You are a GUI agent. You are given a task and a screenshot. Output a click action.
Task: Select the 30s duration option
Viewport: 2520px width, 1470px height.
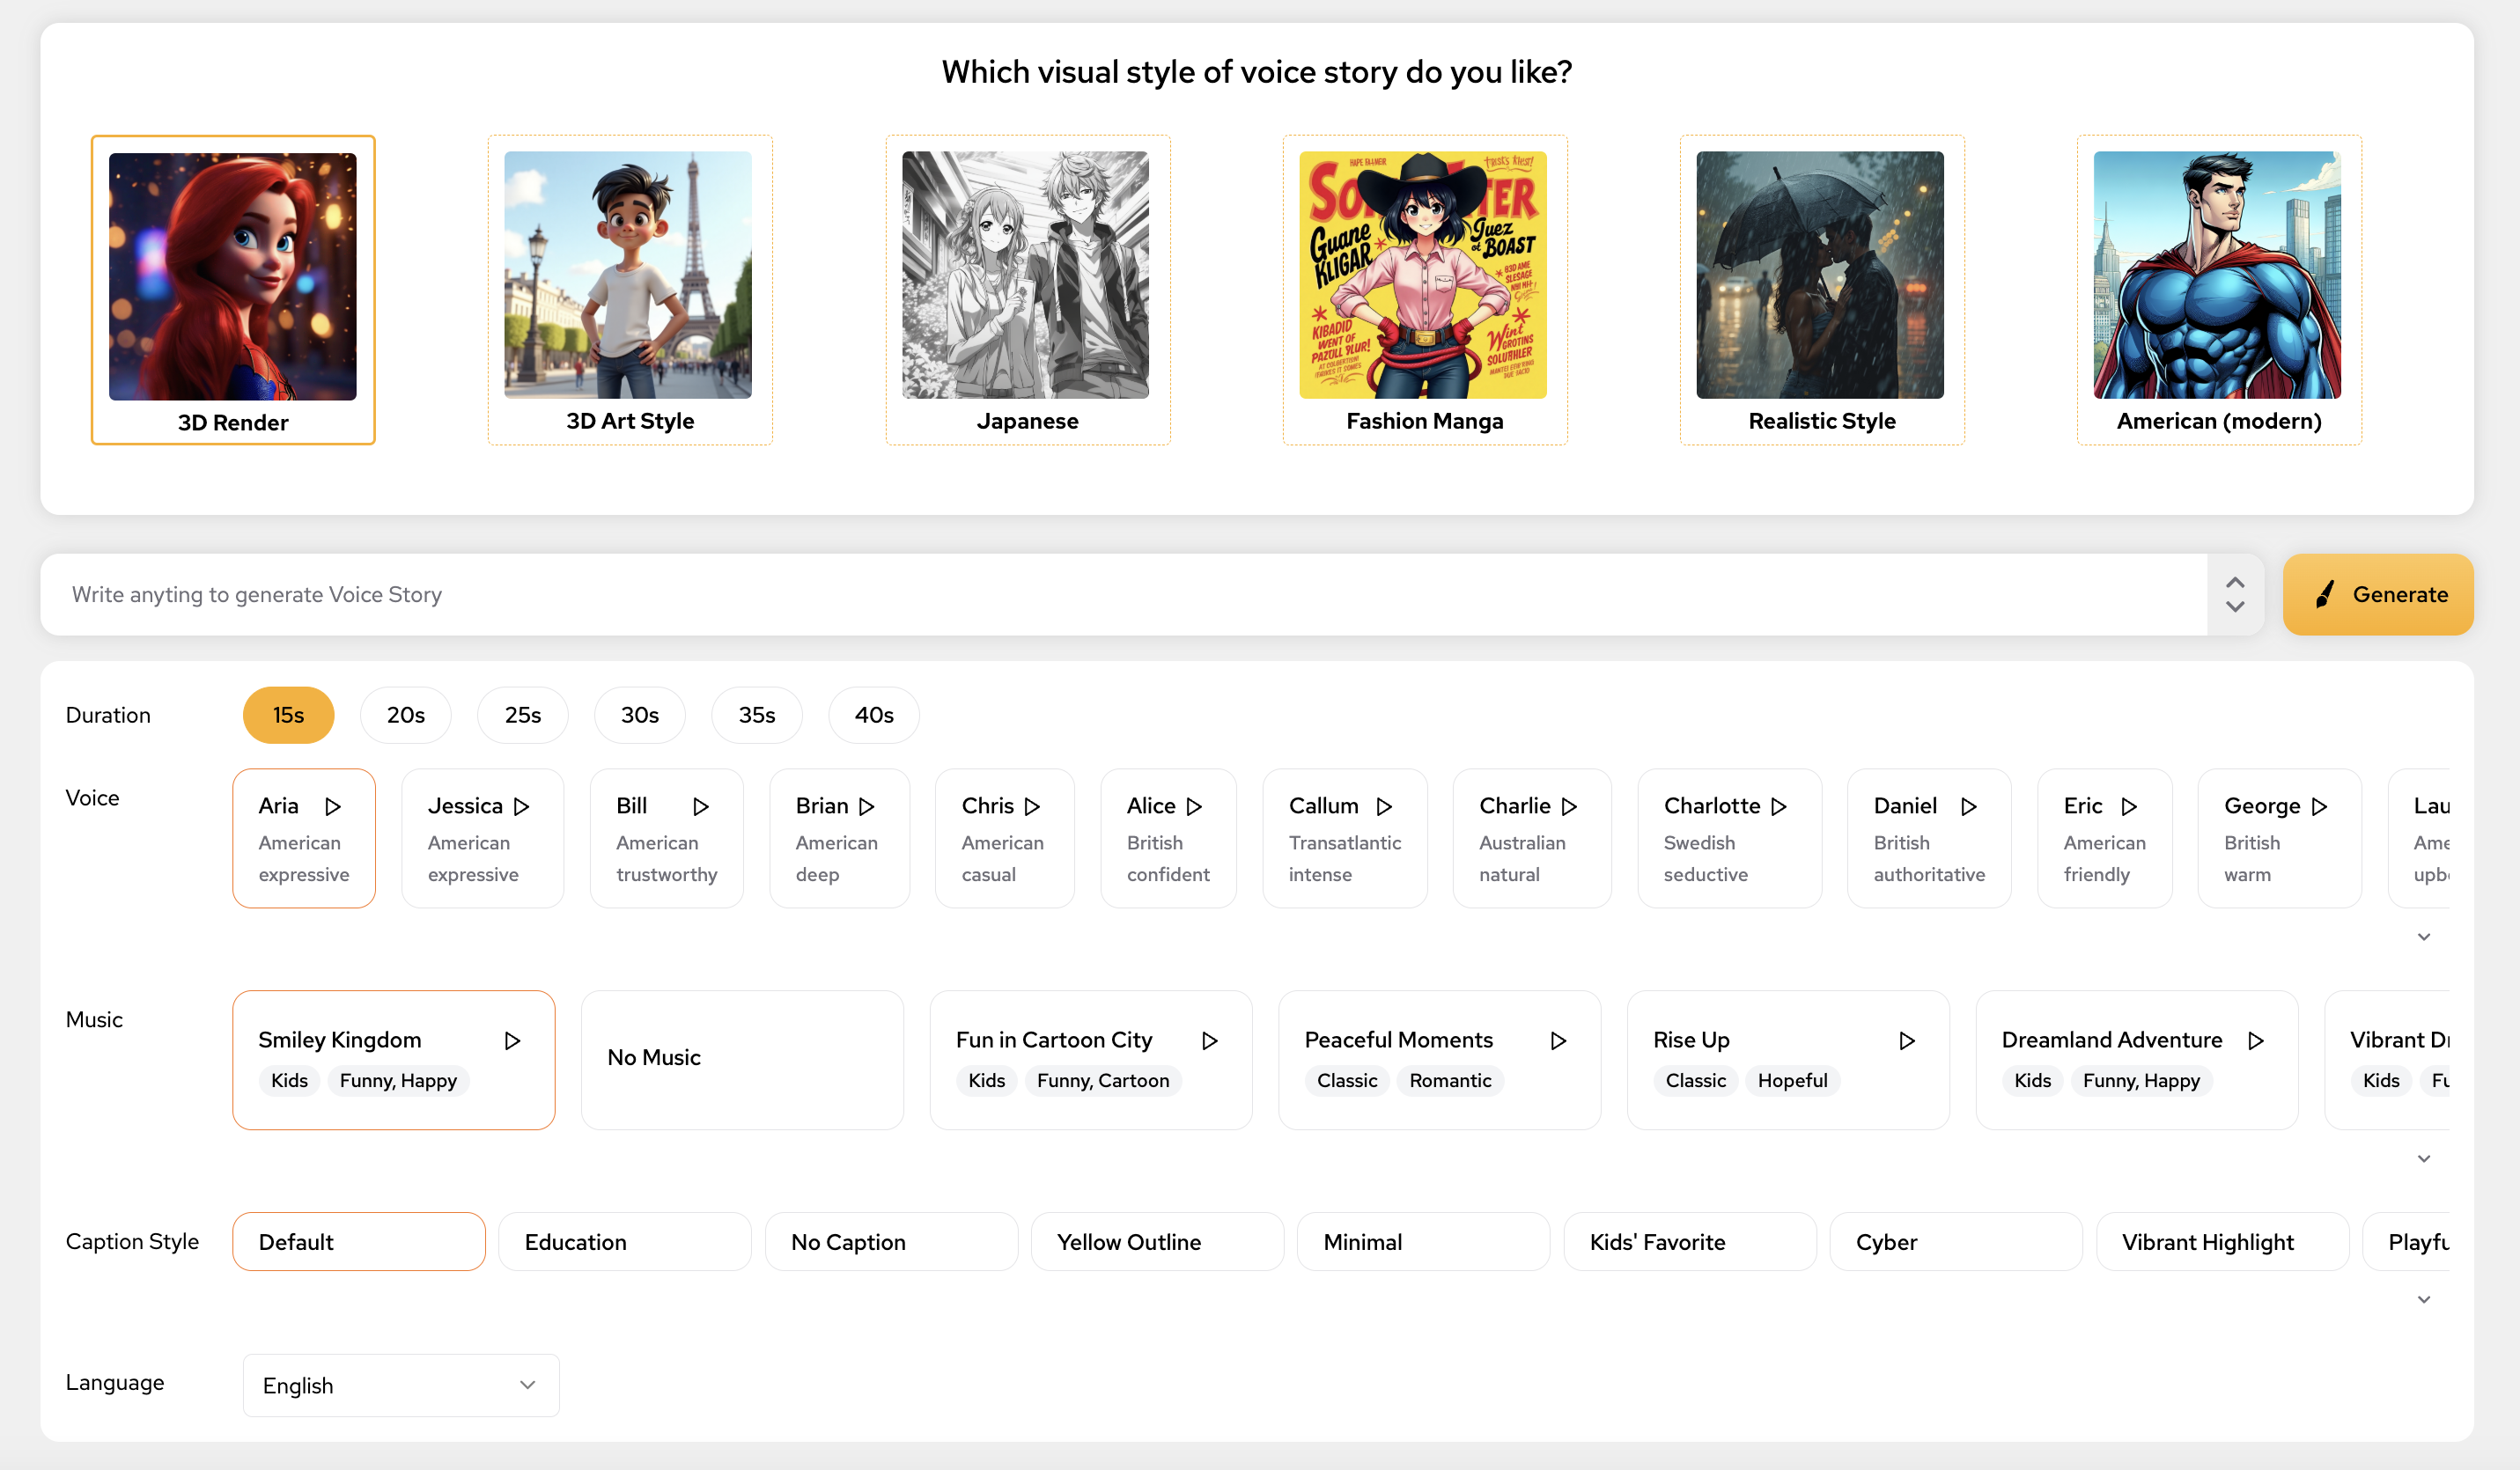click(639, 715)
